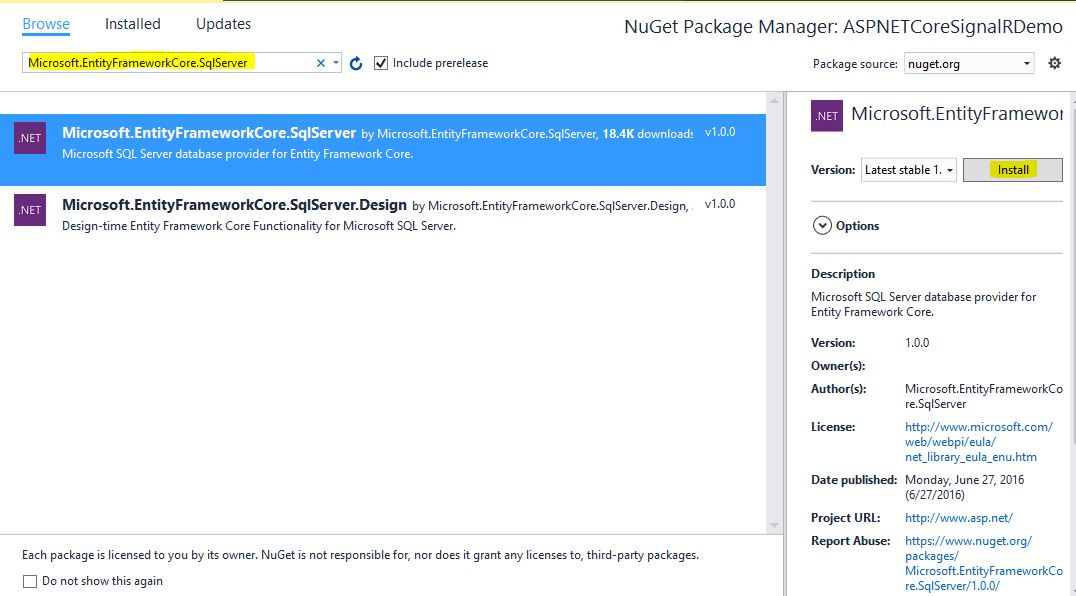Click the v1.0.0 label of the selected SqlServer package
The height and width of the screenshot is (596, 1076).
click(720, 132)
